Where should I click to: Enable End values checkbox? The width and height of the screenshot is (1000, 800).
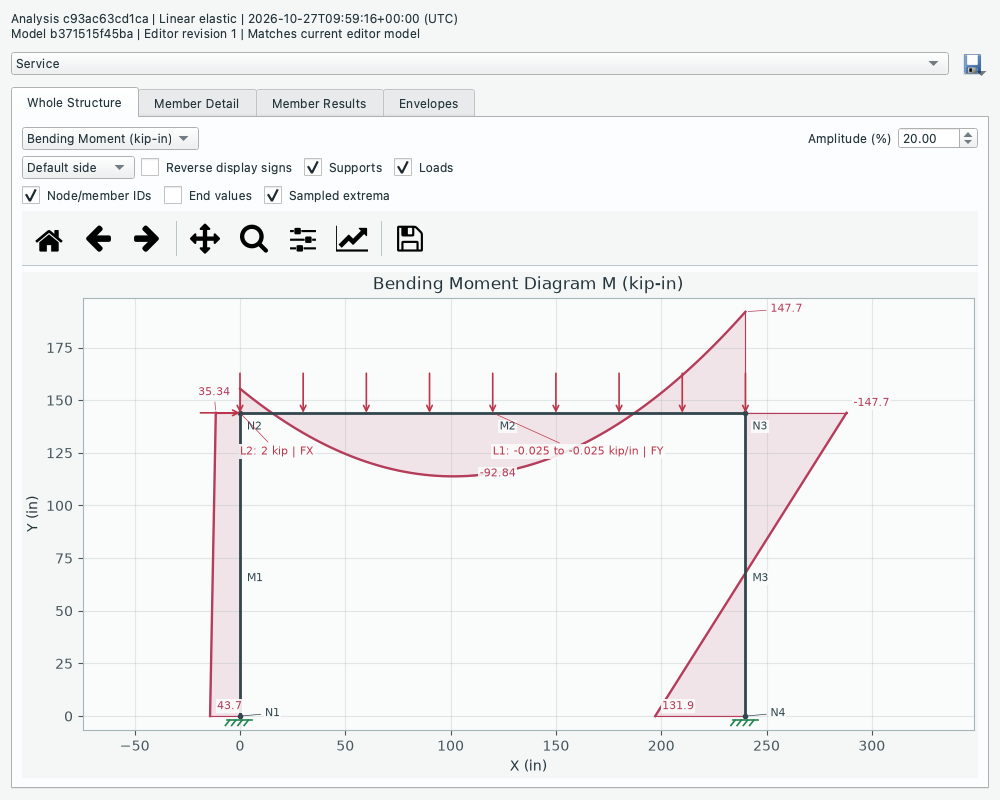pos(173,195)
